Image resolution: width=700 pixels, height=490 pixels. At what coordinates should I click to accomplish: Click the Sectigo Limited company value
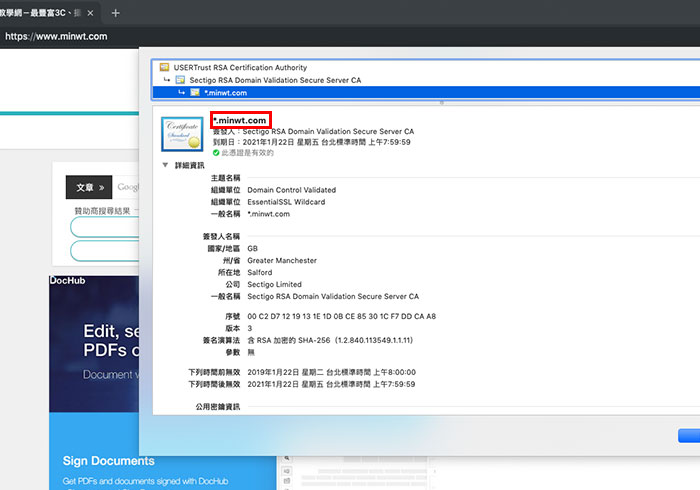(x=275, y=284)
